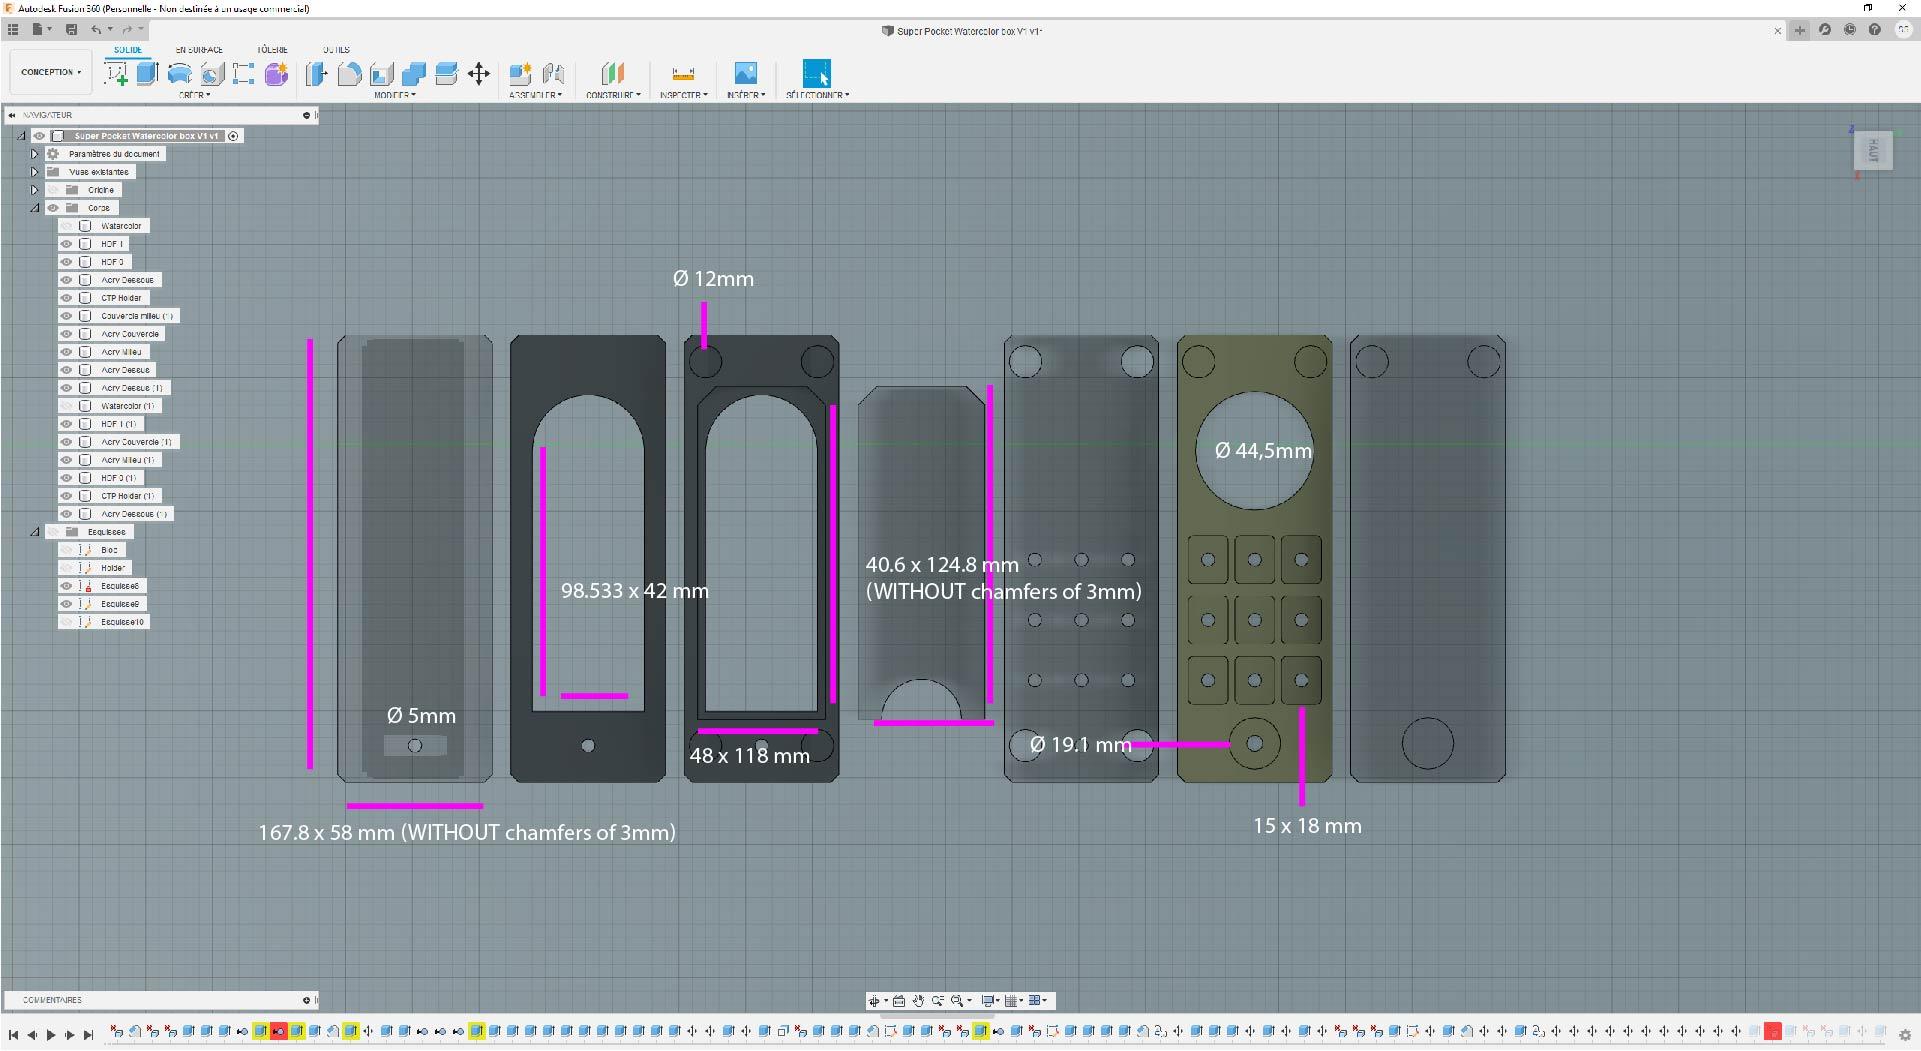Viewport: 1921px width, 1051px height.
Task: Choose the Revolve tool
Action: pyautogui.click(x=180, y=73)
